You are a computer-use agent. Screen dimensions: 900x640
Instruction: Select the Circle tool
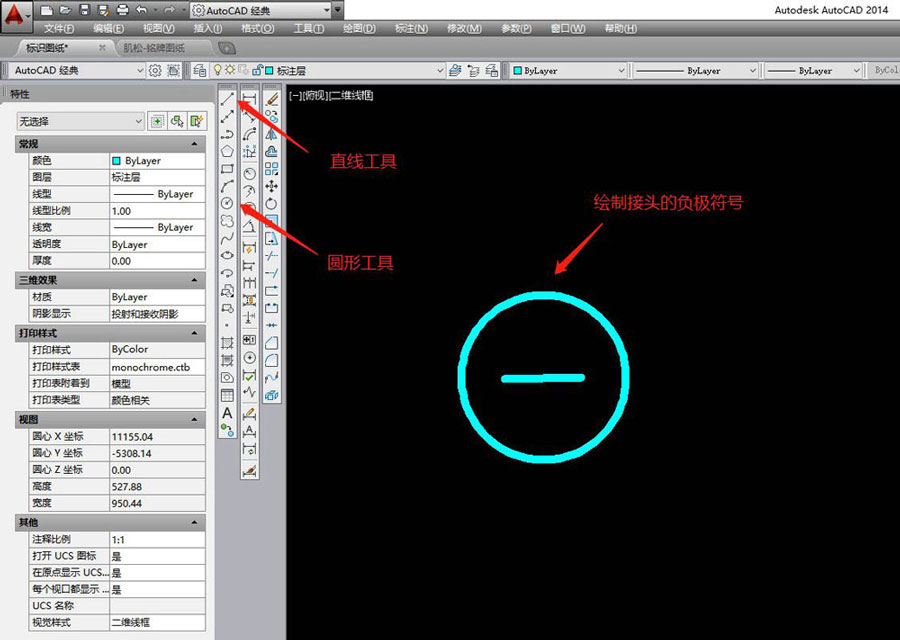click(x=227, y=203)
